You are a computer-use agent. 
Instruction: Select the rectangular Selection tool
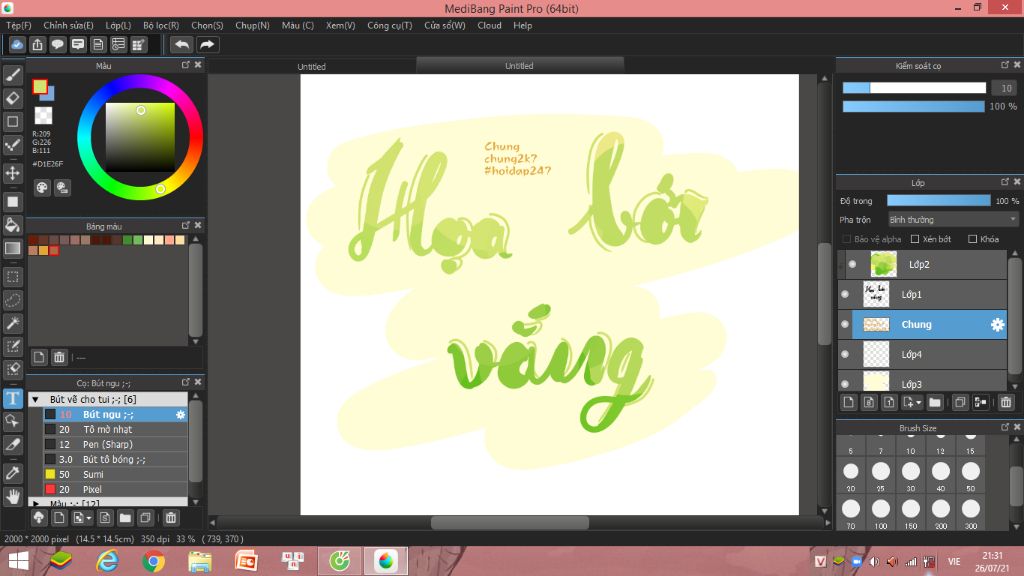(12, 277)
